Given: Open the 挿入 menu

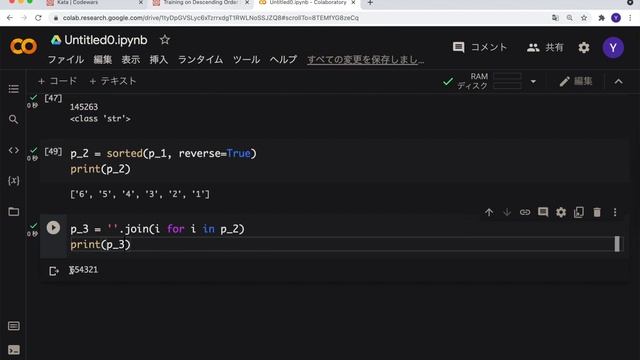Looking at the screenshot, I should (x=159, y=60).
